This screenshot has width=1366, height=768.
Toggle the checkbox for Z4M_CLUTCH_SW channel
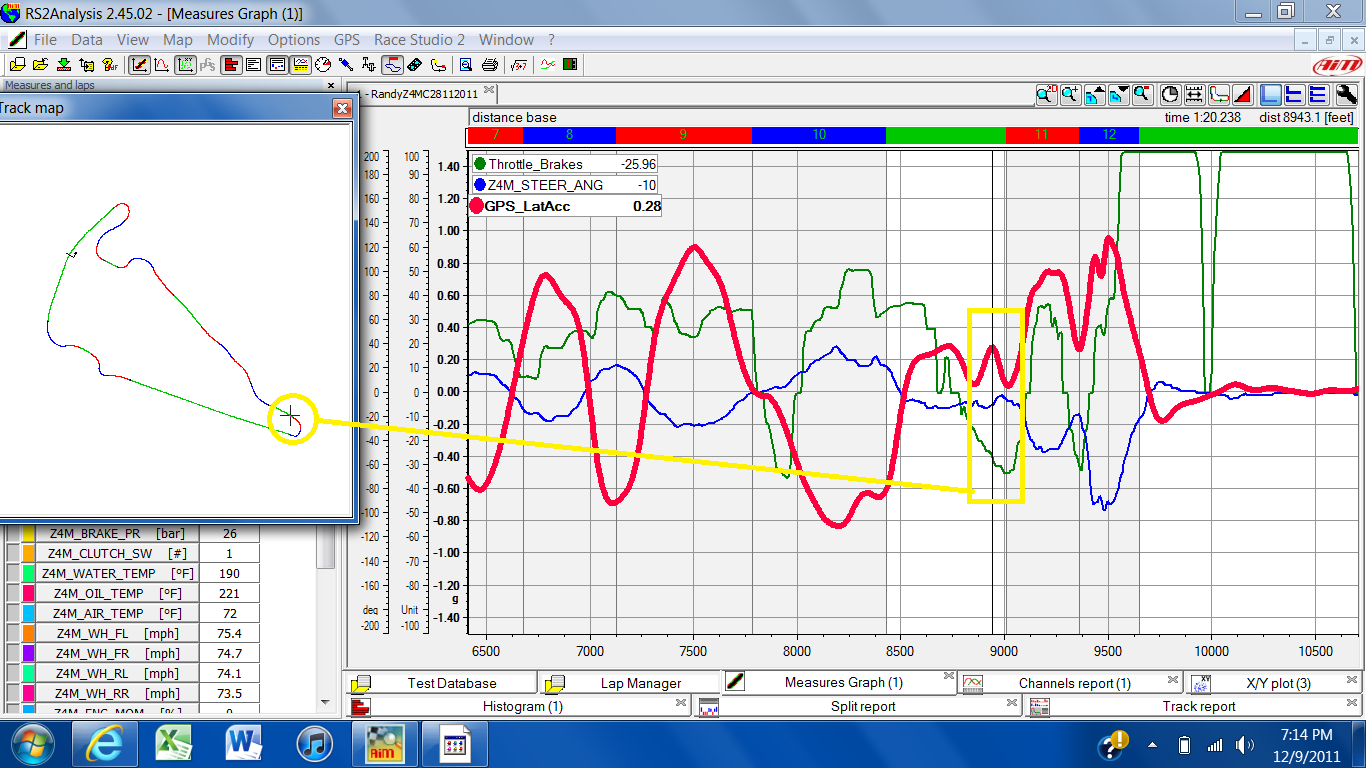click(13, 554)
